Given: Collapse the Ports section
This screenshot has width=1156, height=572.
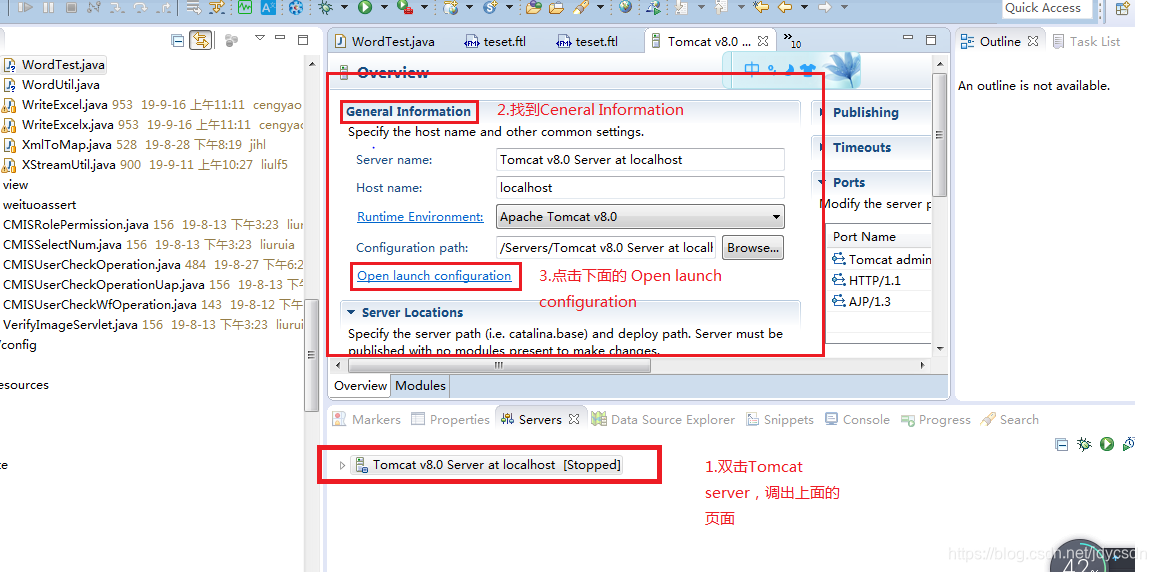Looking at the screenshot, I should click(822, 182).
